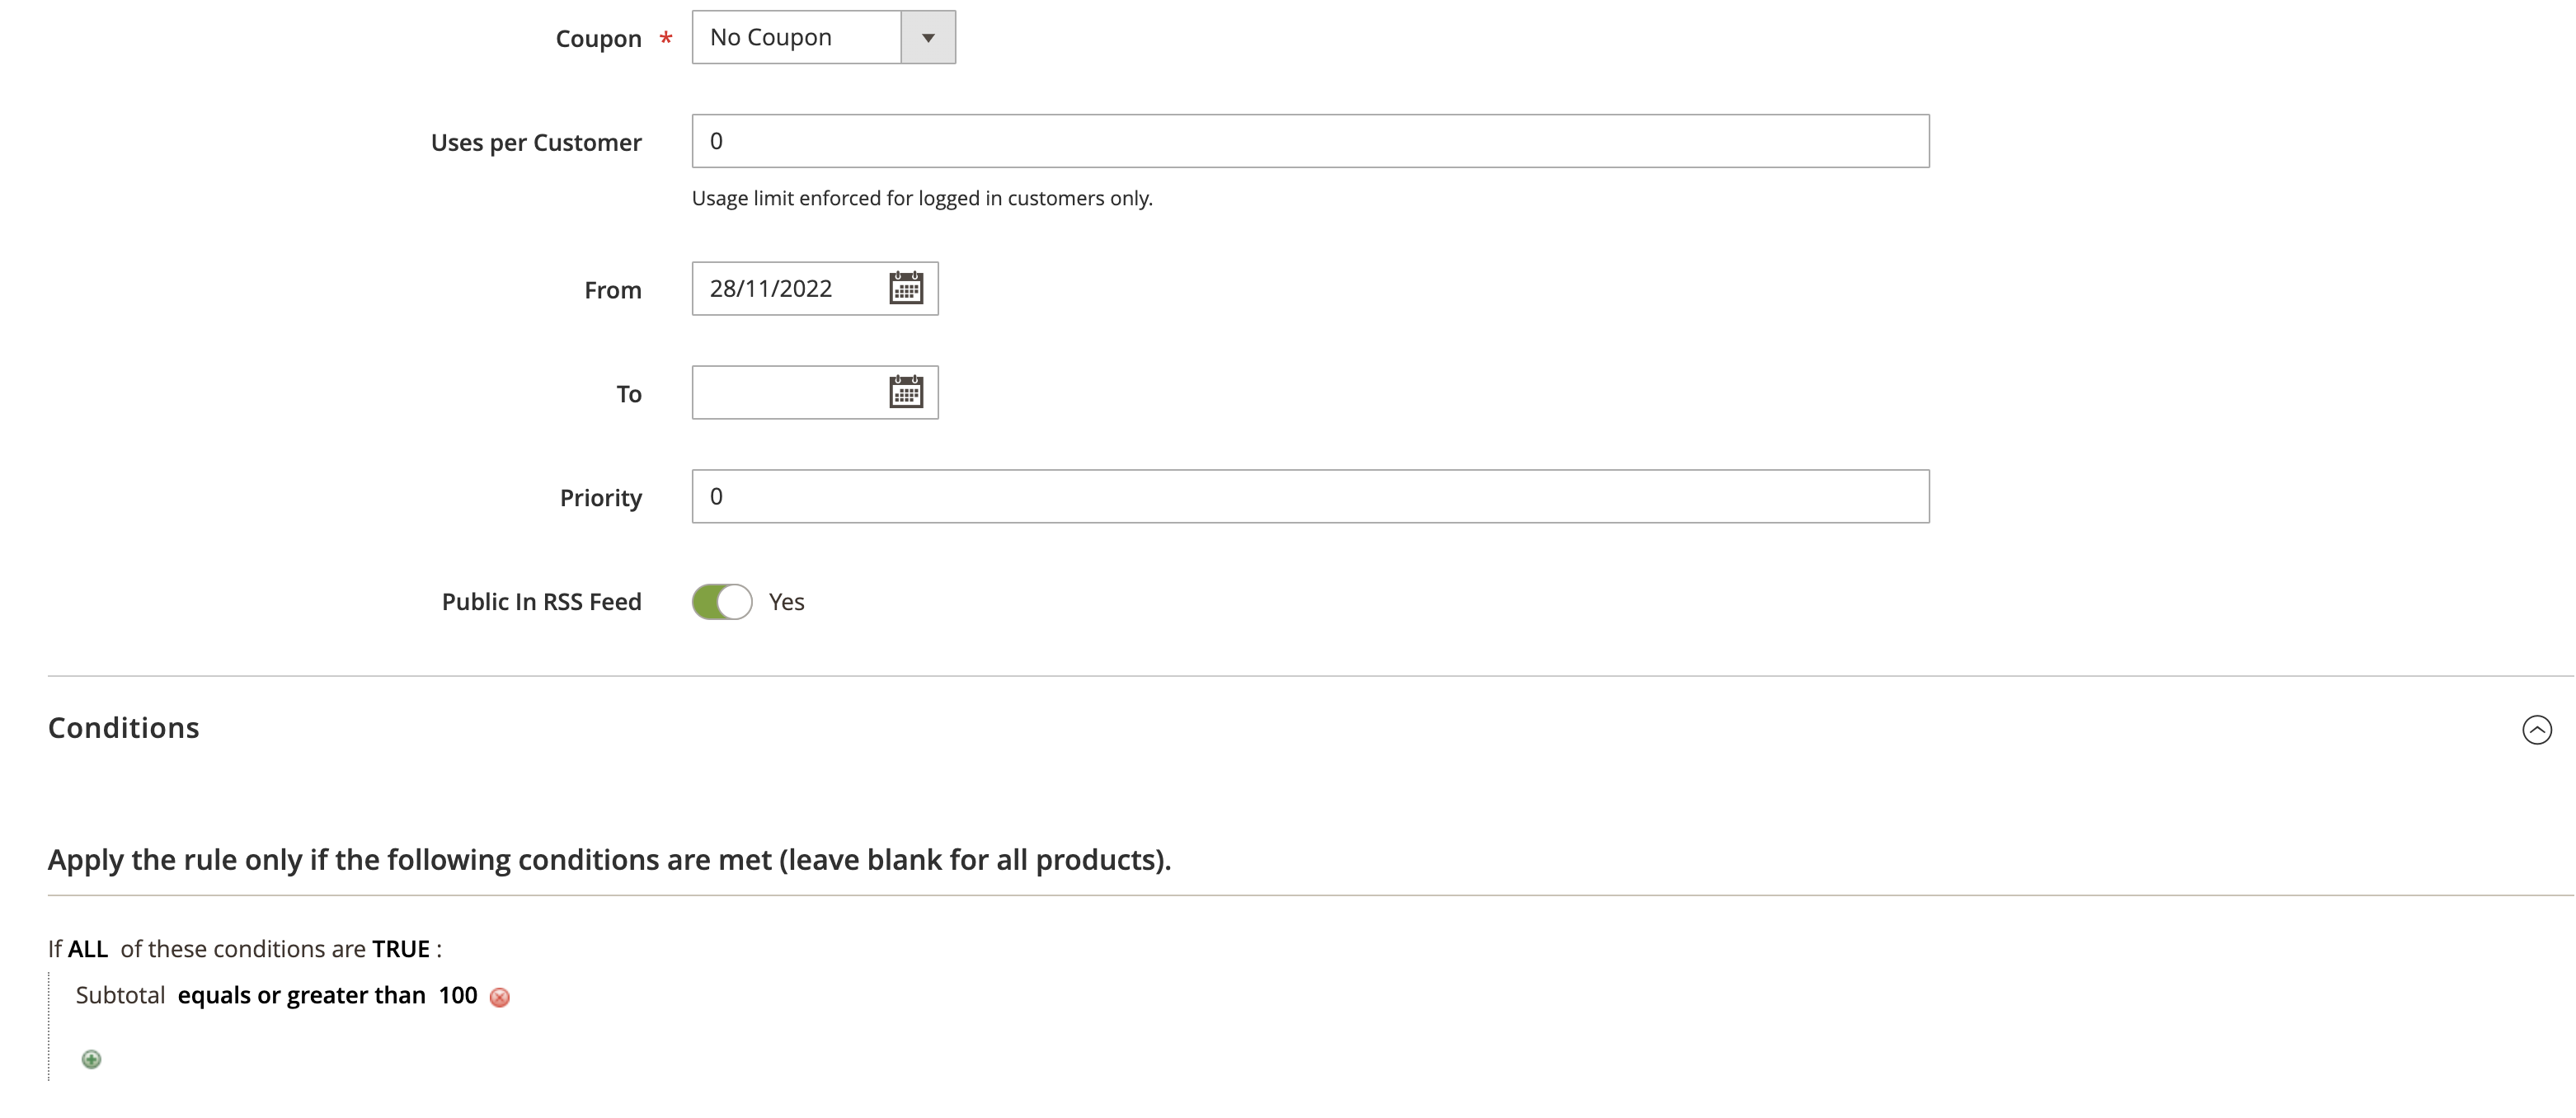The width and height of the screenshot is (2576, 1118).
Task: Click the Priority field label
Action: [600, 498]
